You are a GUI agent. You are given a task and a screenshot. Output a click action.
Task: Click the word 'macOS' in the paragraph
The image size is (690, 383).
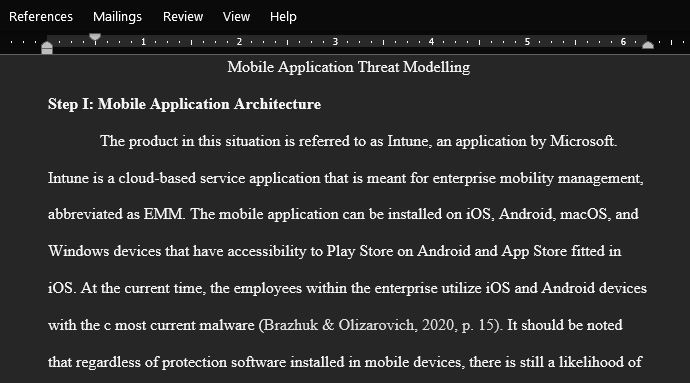pyautogui.click(x=584, y=214)
